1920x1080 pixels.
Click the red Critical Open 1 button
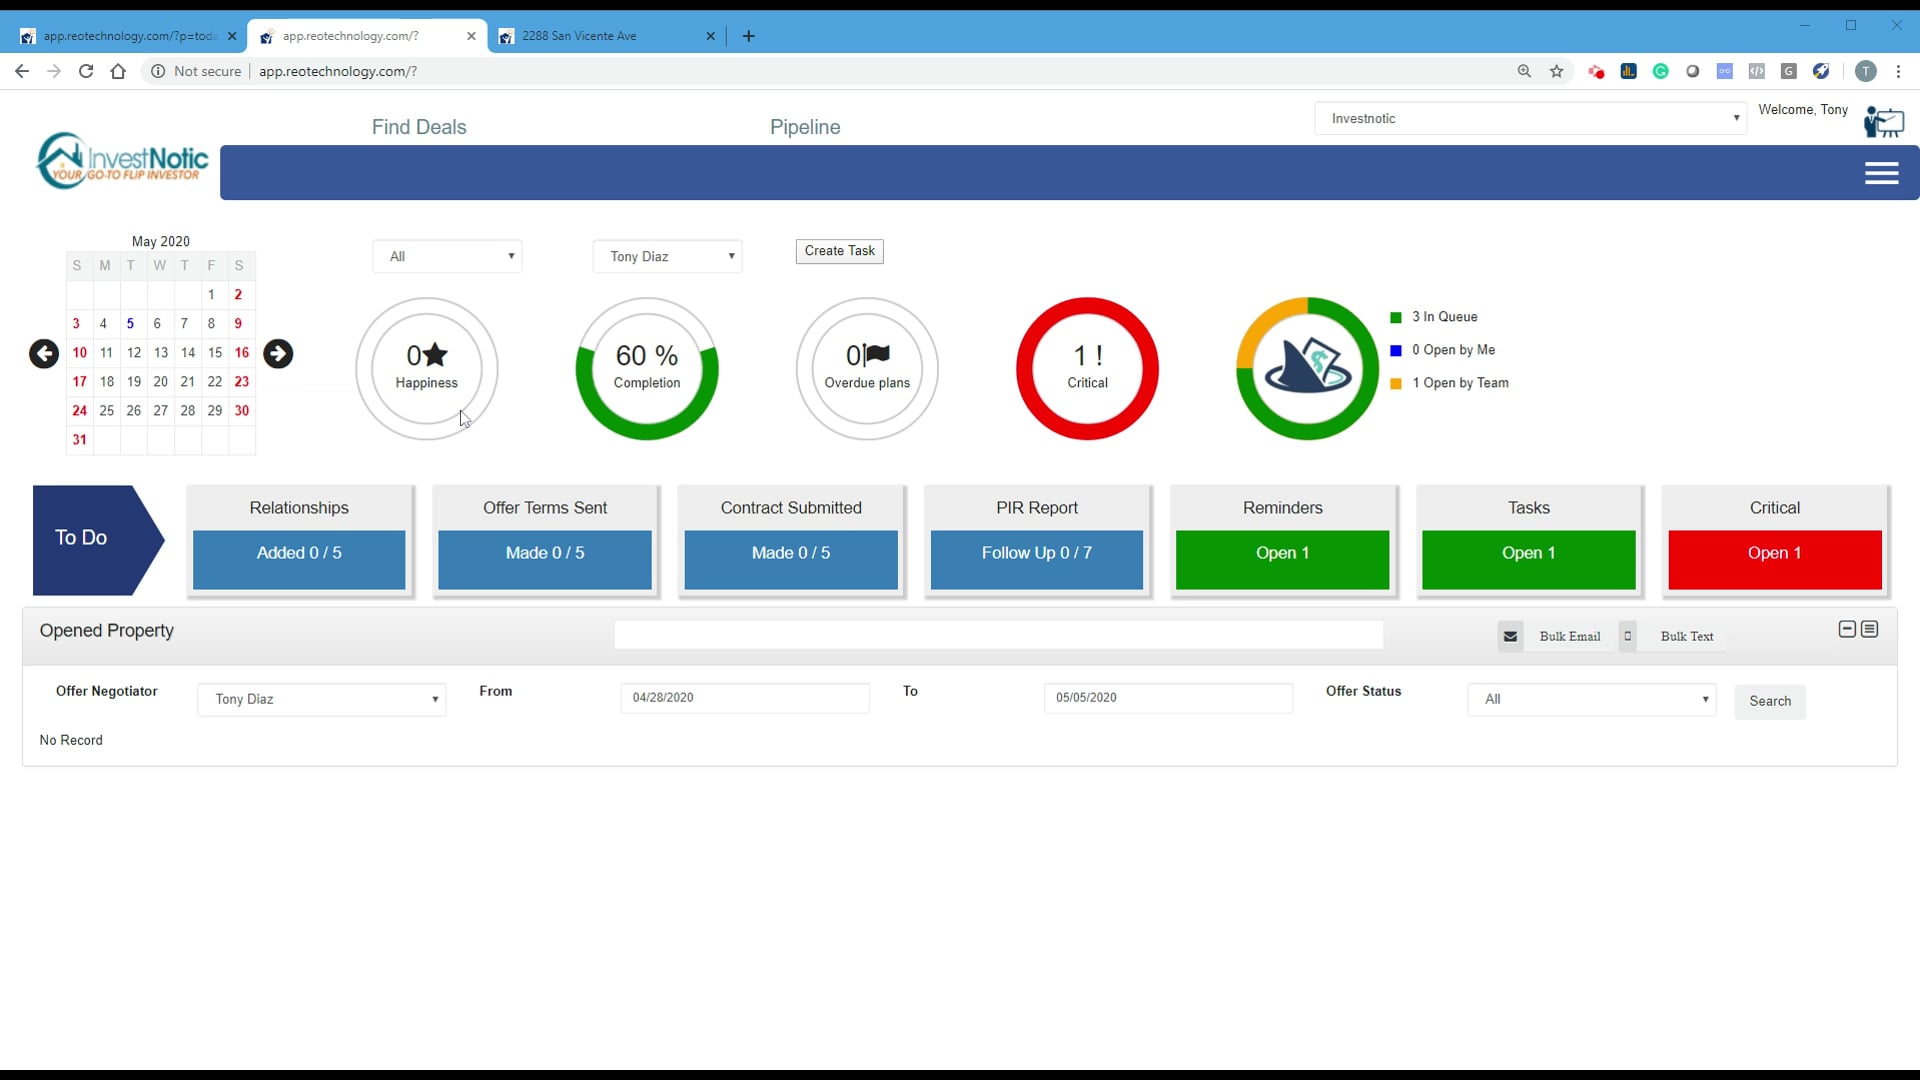point(1775,559)
